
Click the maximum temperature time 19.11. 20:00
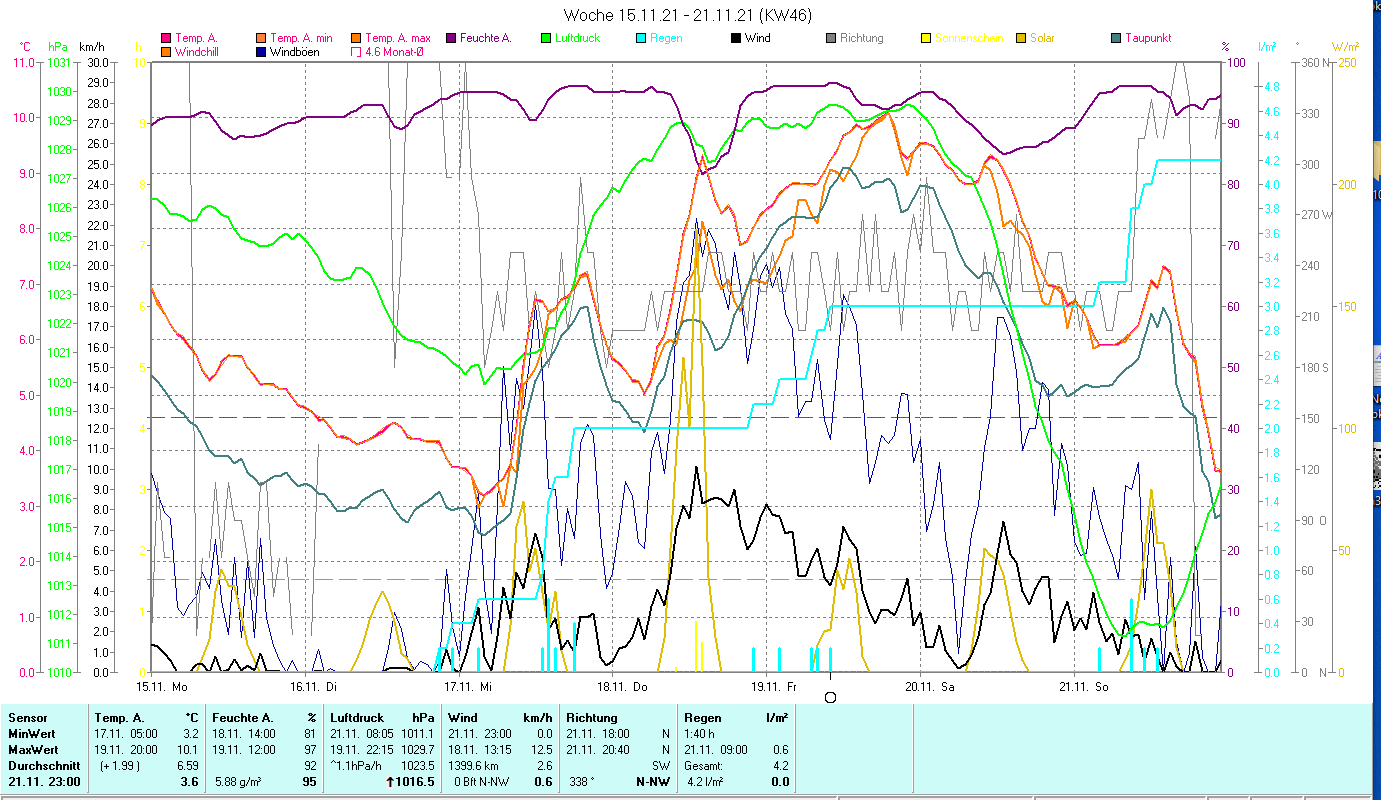click(x=127, y=750)
